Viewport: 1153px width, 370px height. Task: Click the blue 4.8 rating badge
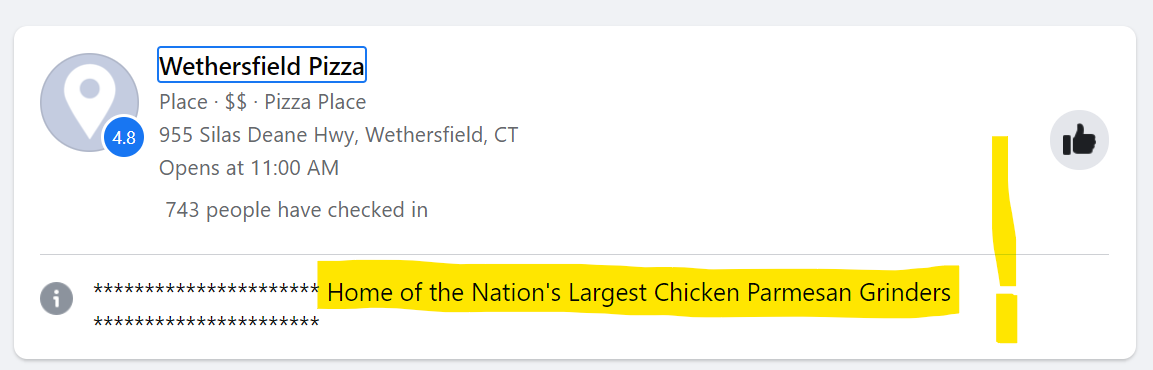(124, 138)
